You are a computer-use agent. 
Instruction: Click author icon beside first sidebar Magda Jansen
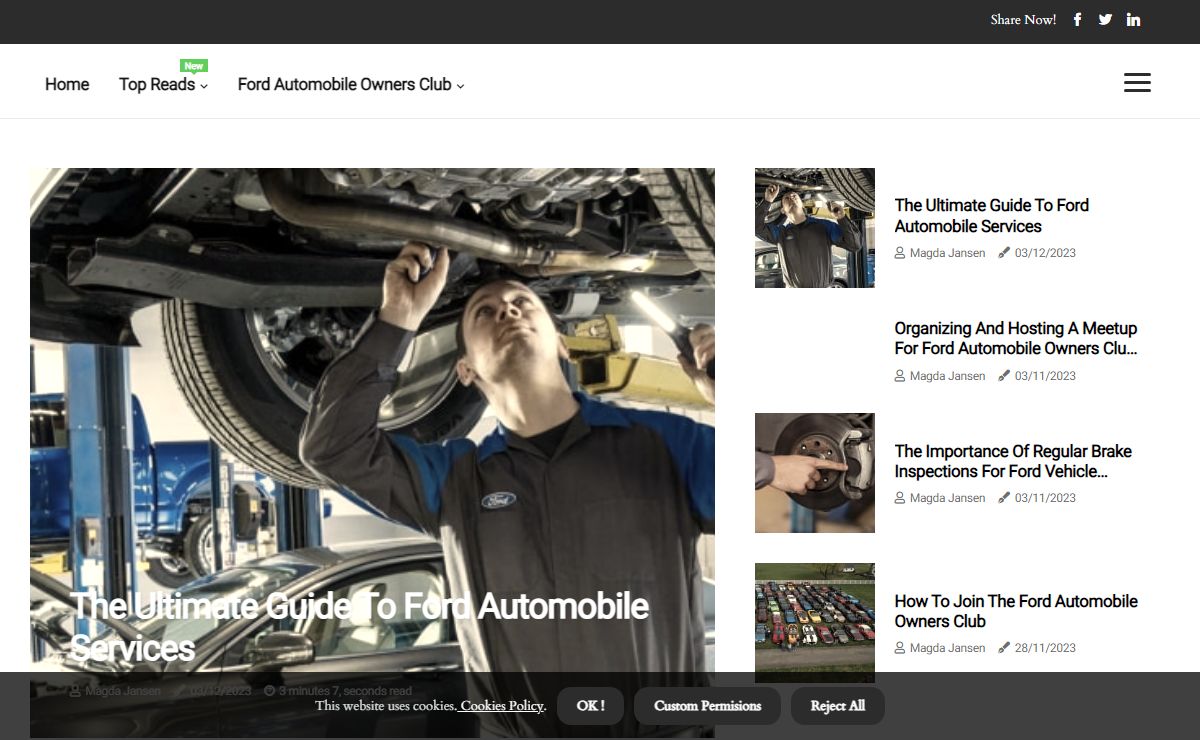point(900,253)
